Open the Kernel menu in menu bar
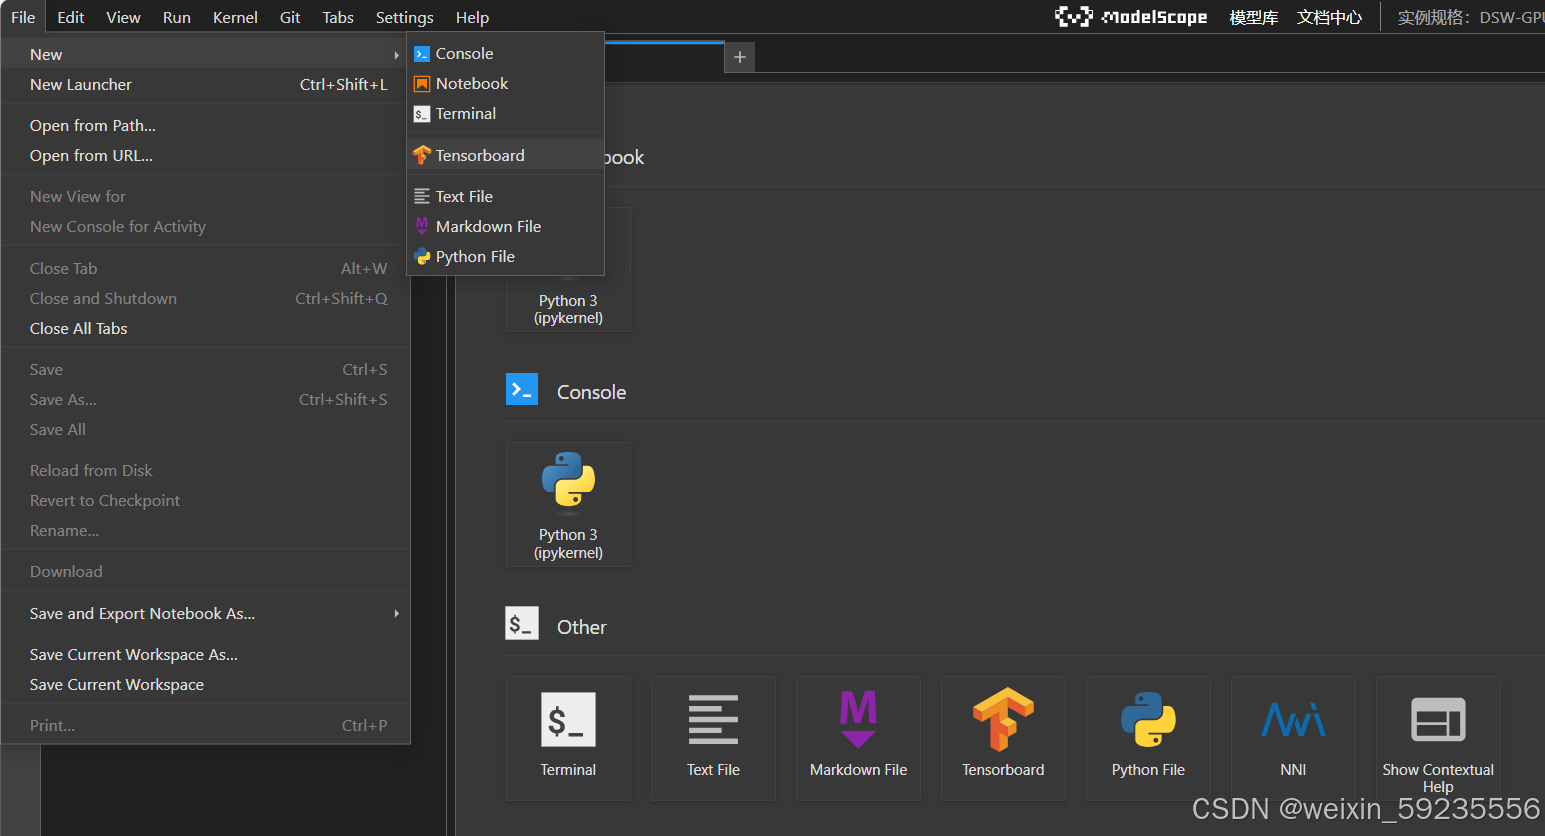1545x836 pixels. point(235,17)
